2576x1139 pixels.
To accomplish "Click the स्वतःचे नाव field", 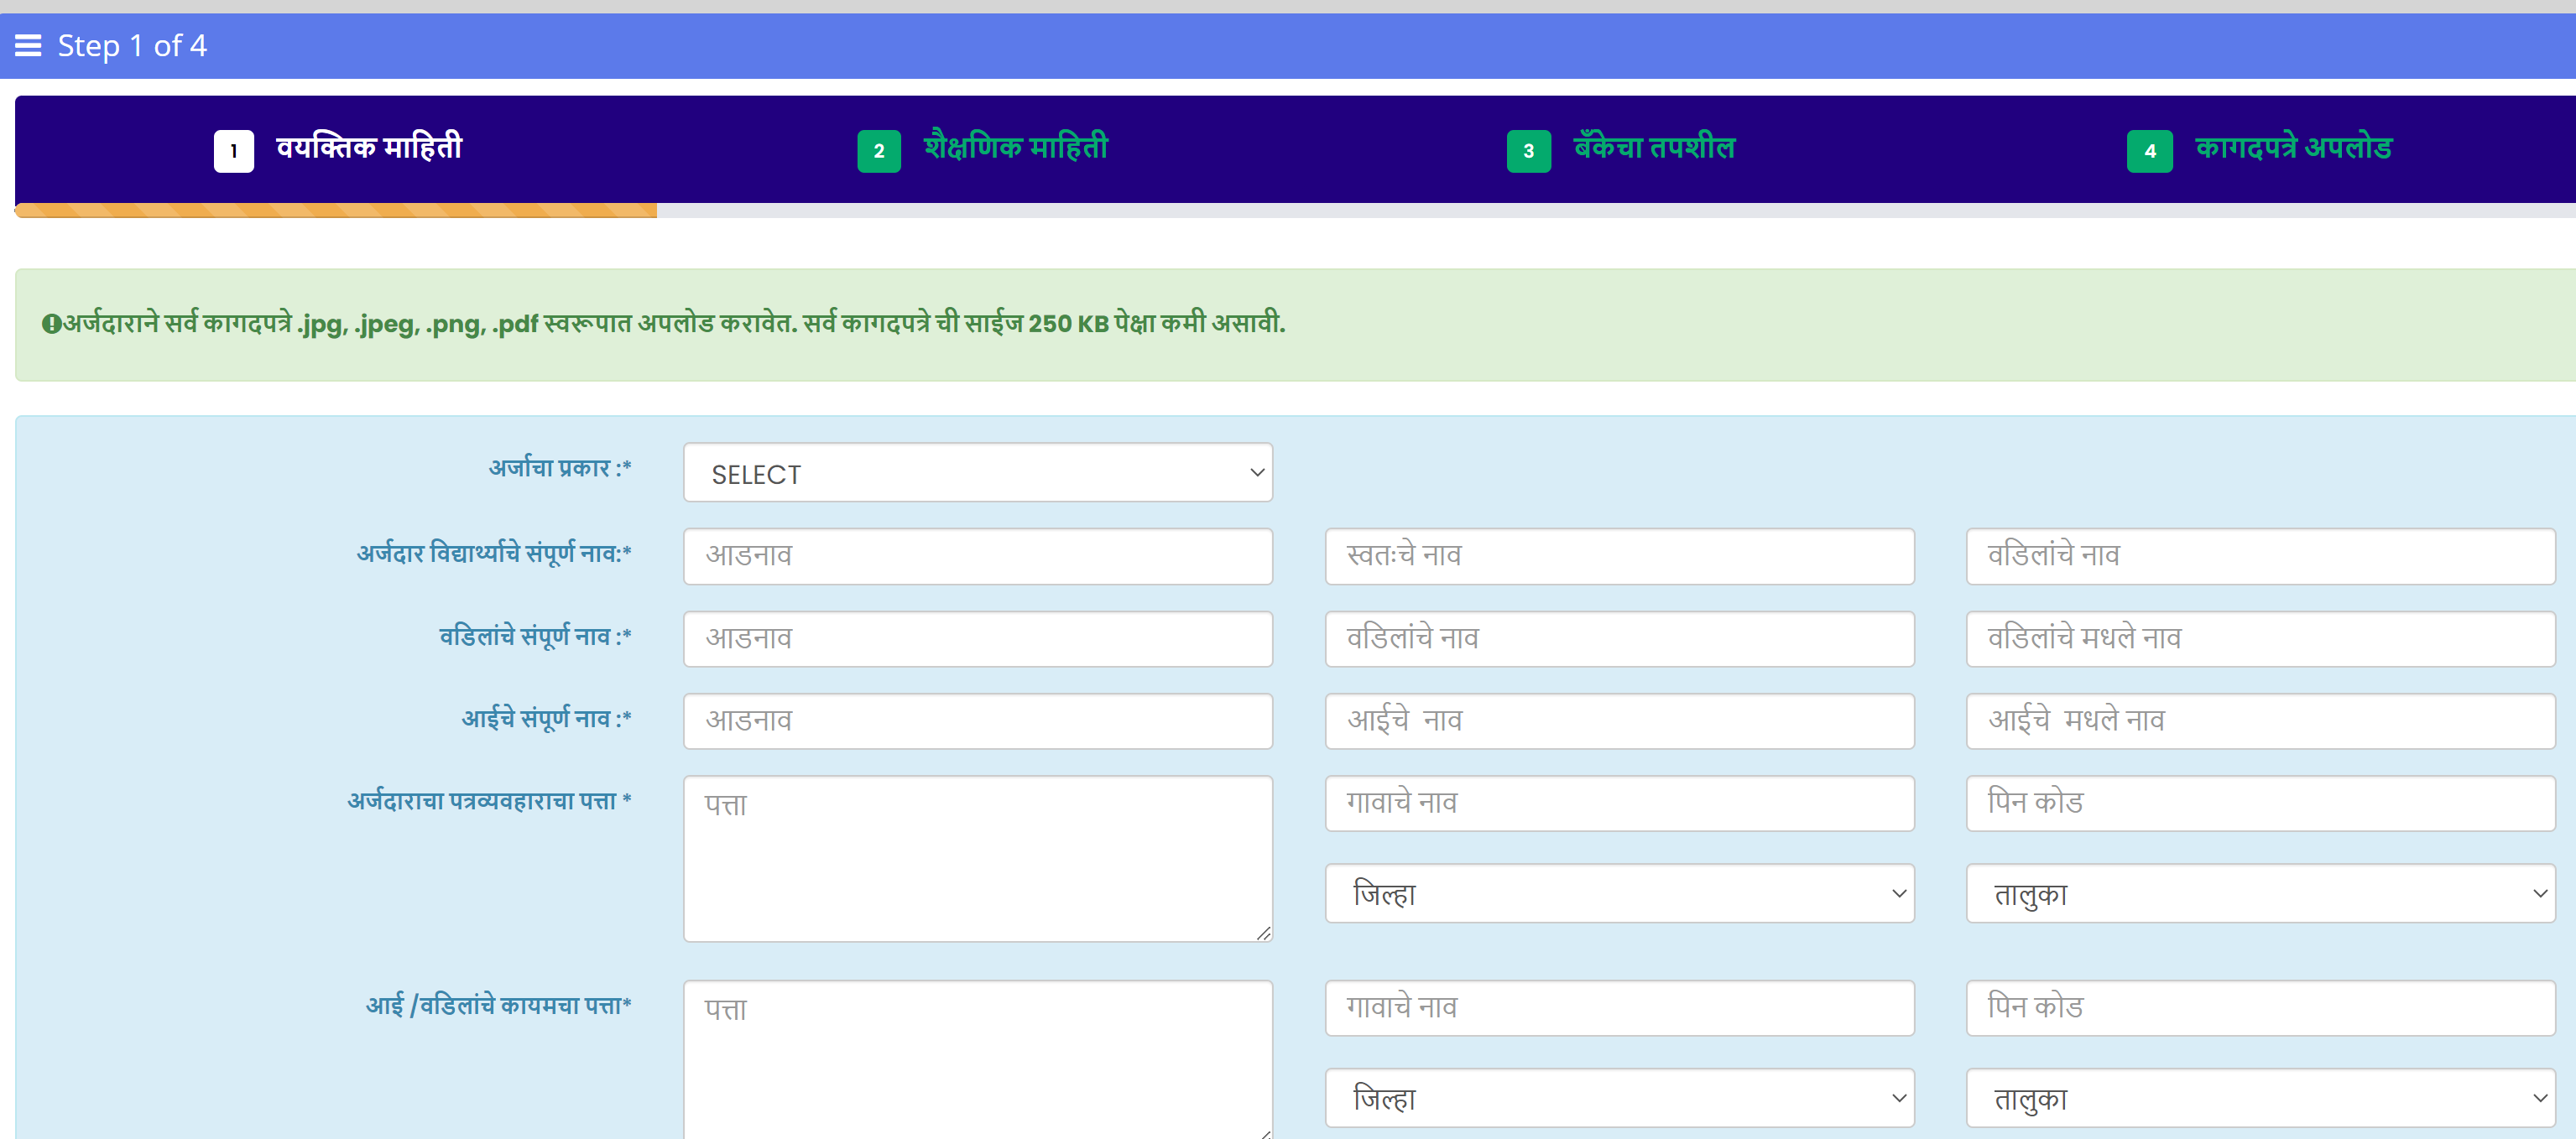I will click(1619, 556).
